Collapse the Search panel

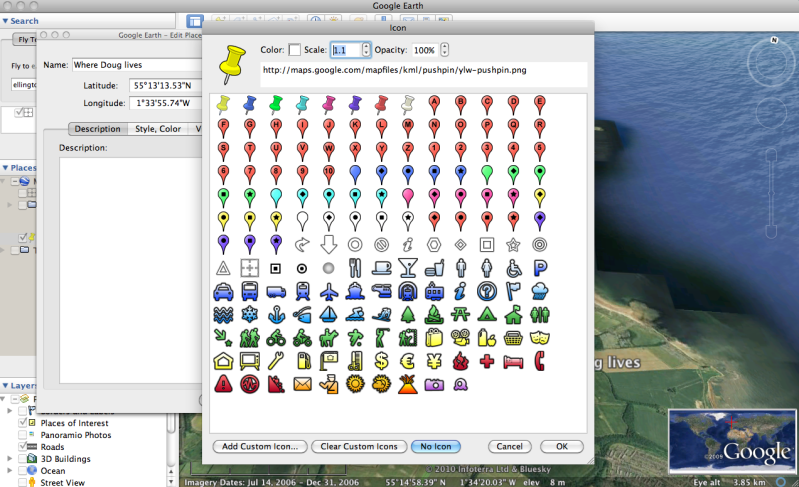5,20
